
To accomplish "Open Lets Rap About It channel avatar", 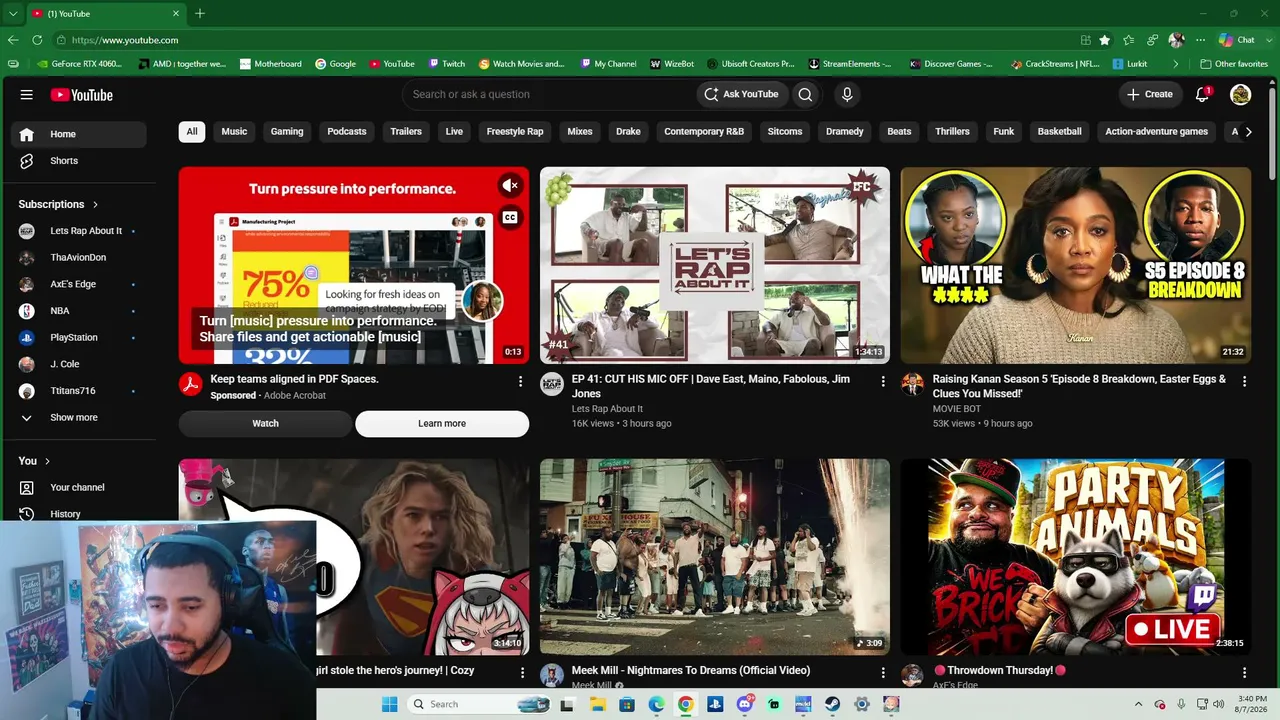I will coord(552,384).
